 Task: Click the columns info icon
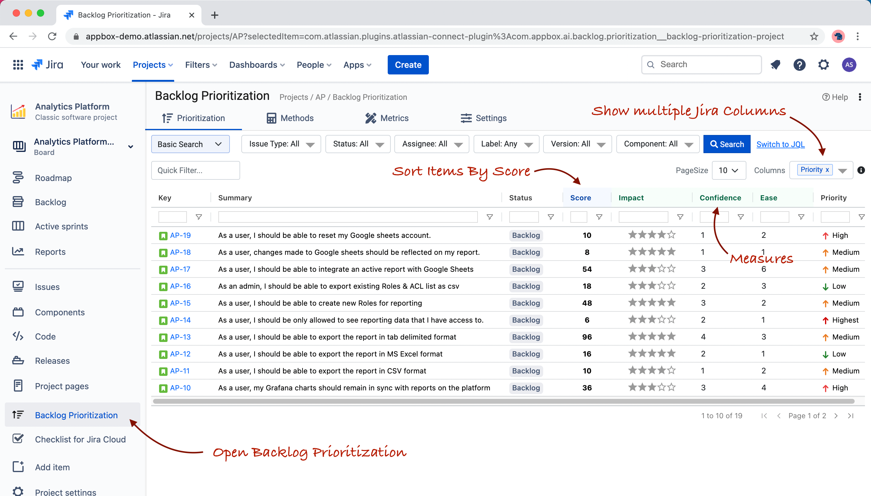click(x=861, y=171)
